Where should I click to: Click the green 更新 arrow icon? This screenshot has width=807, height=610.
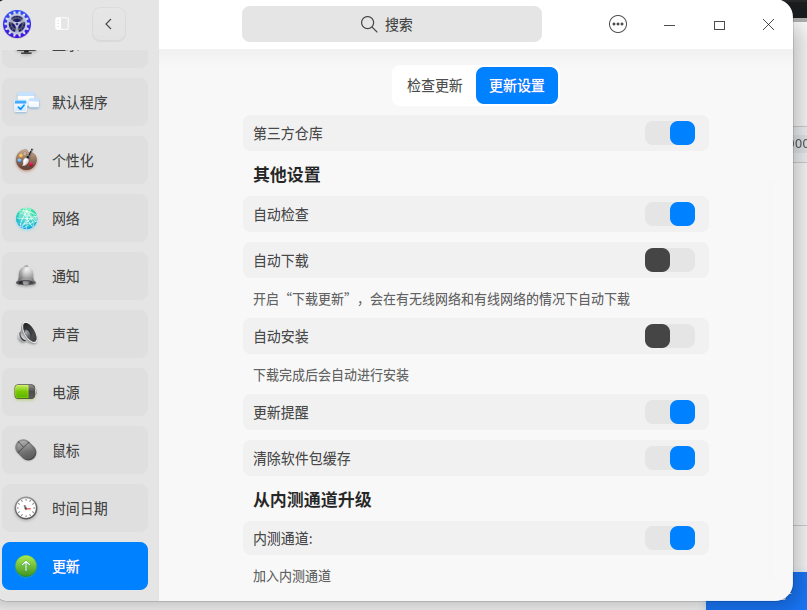[26, 566]
